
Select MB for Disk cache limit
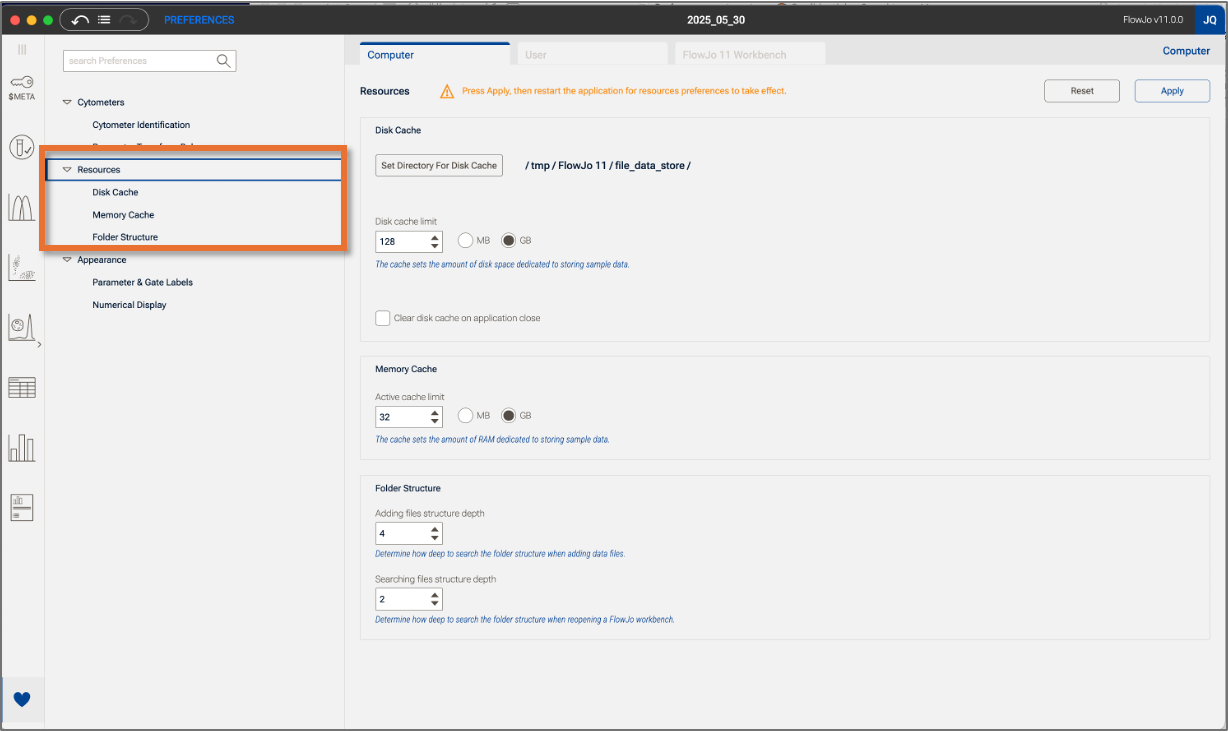coord(465,241)
